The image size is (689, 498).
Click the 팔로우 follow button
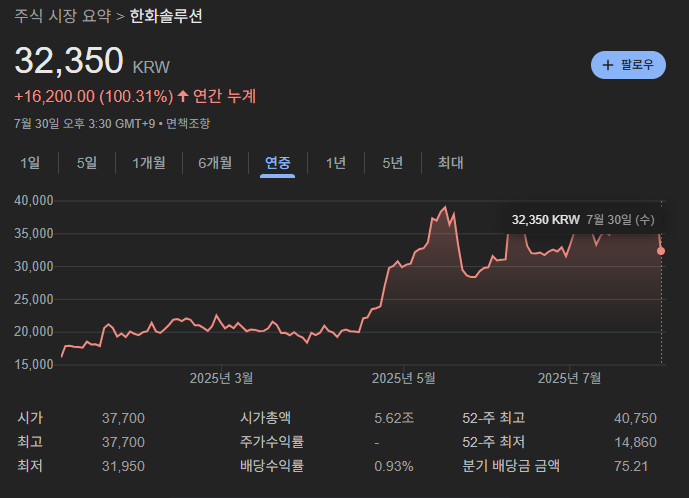[628, 65]
